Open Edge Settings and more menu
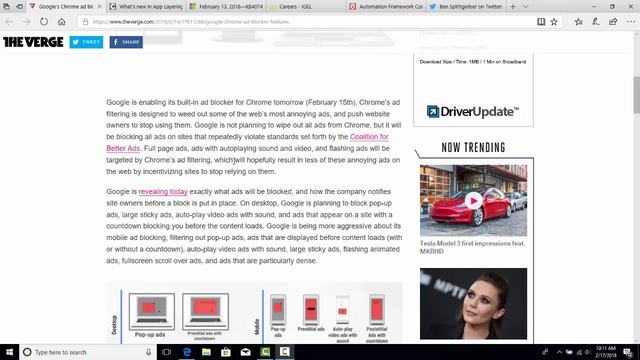This screenshot has height=360, width=640. point(631,22)
